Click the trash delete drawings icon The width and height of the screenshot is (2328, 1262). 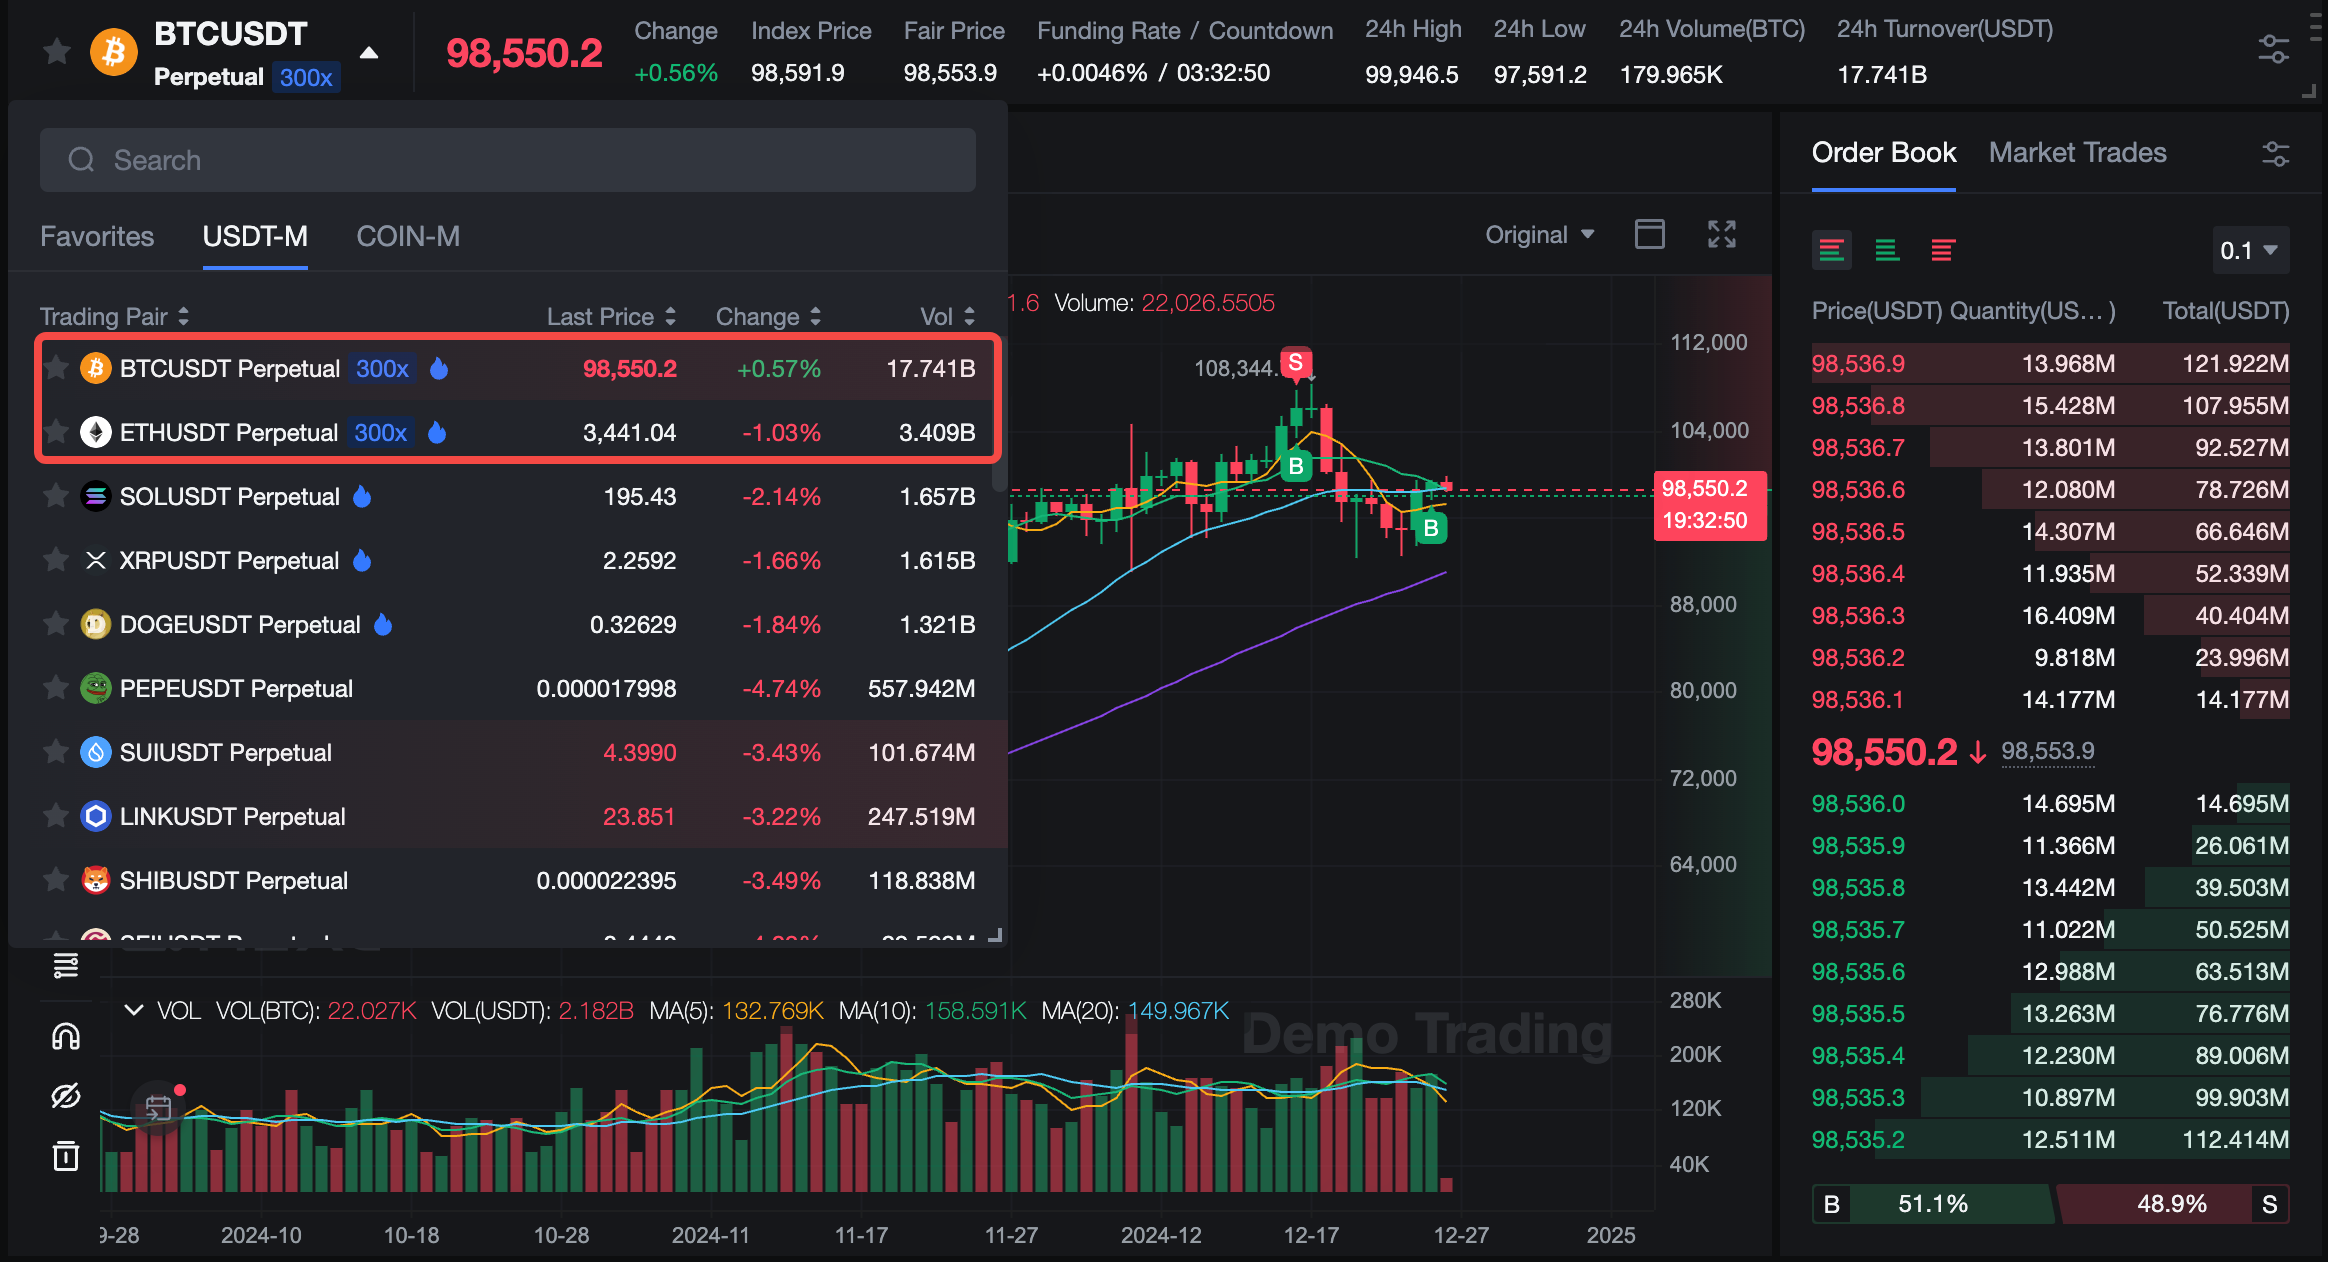pos(66,1156)
